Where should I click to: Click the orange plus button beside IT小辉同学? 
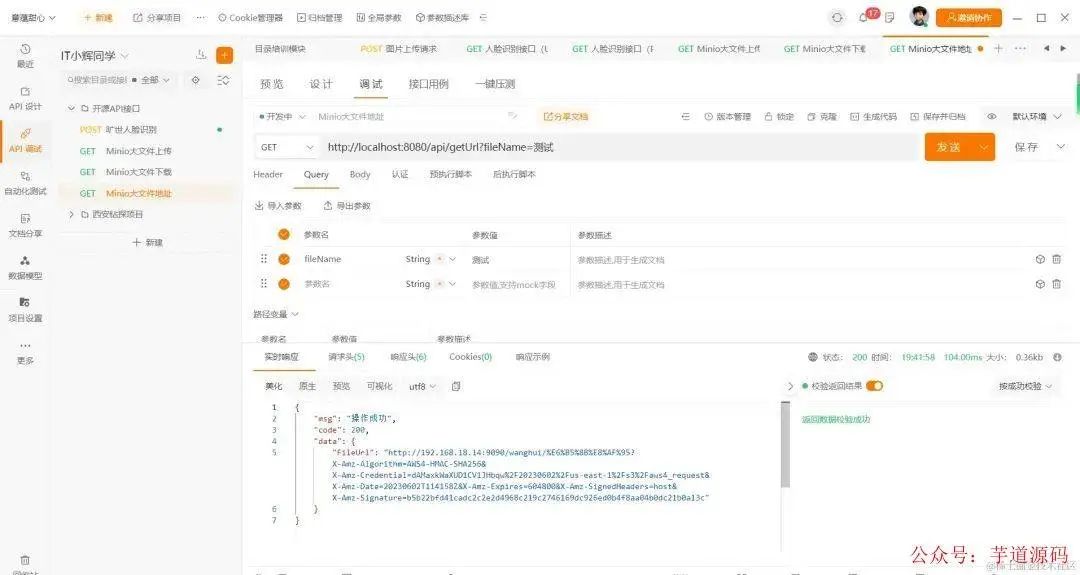click(x=225, y=55)
